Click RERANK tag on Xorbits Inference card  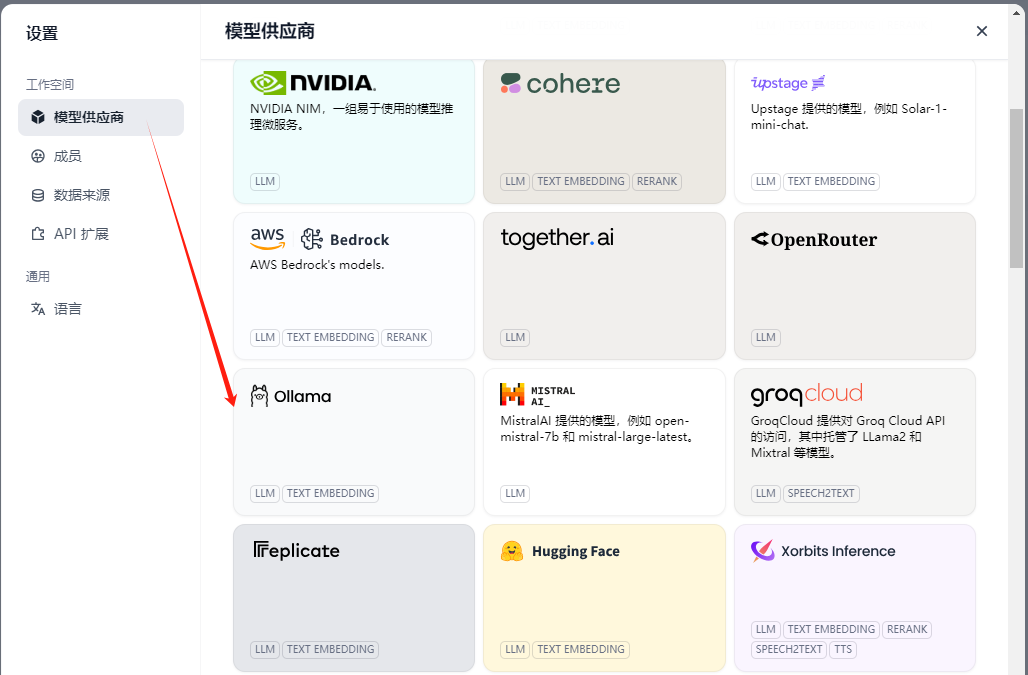point(907,629)
